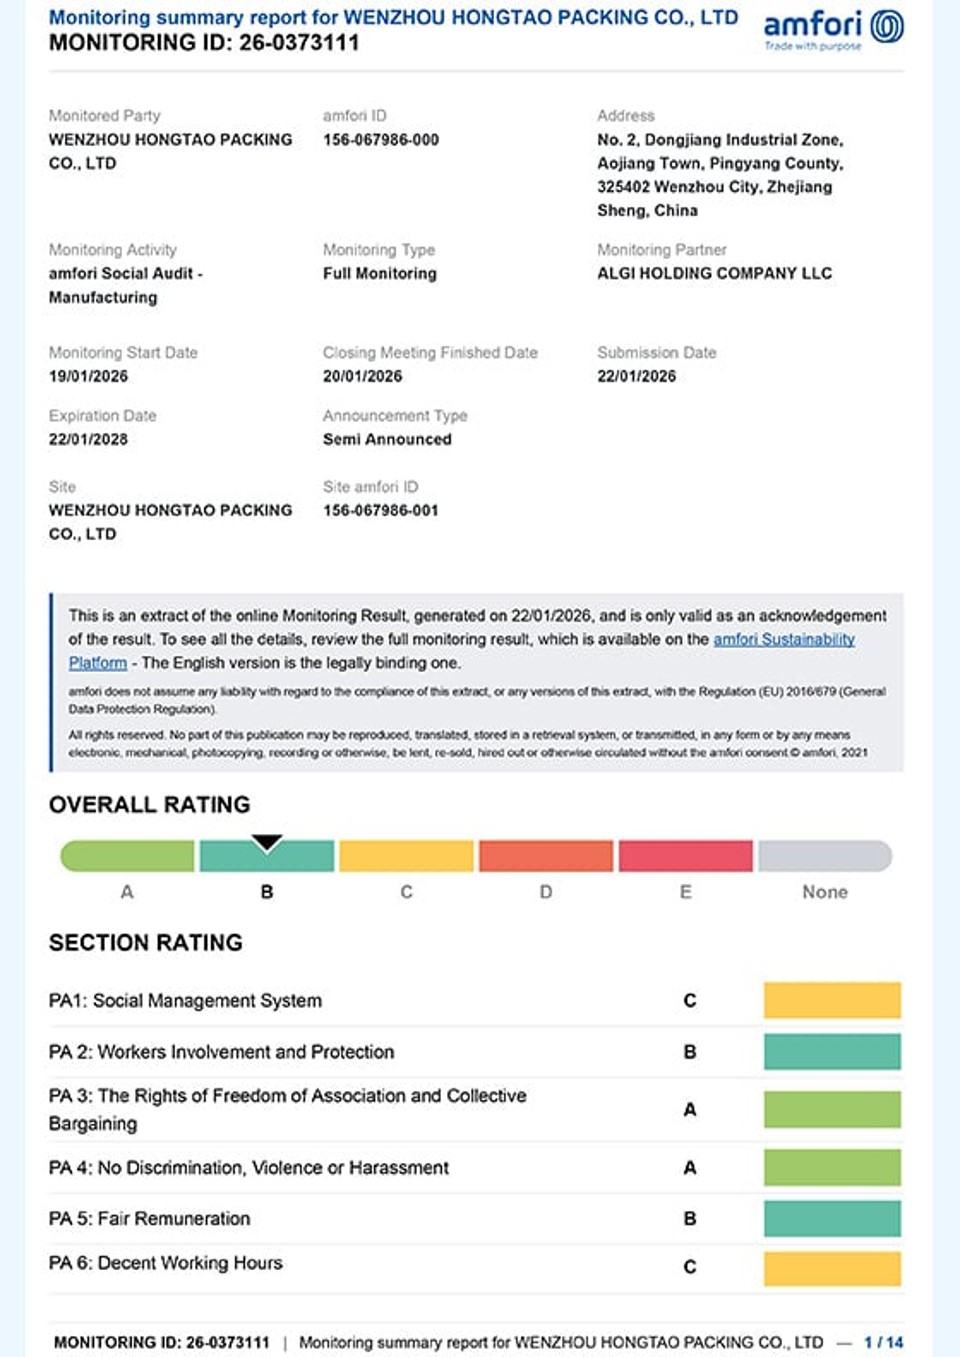The image size is (960, 1357).
Task: Select the red E overall rating segment
Action: pos(685,856)
